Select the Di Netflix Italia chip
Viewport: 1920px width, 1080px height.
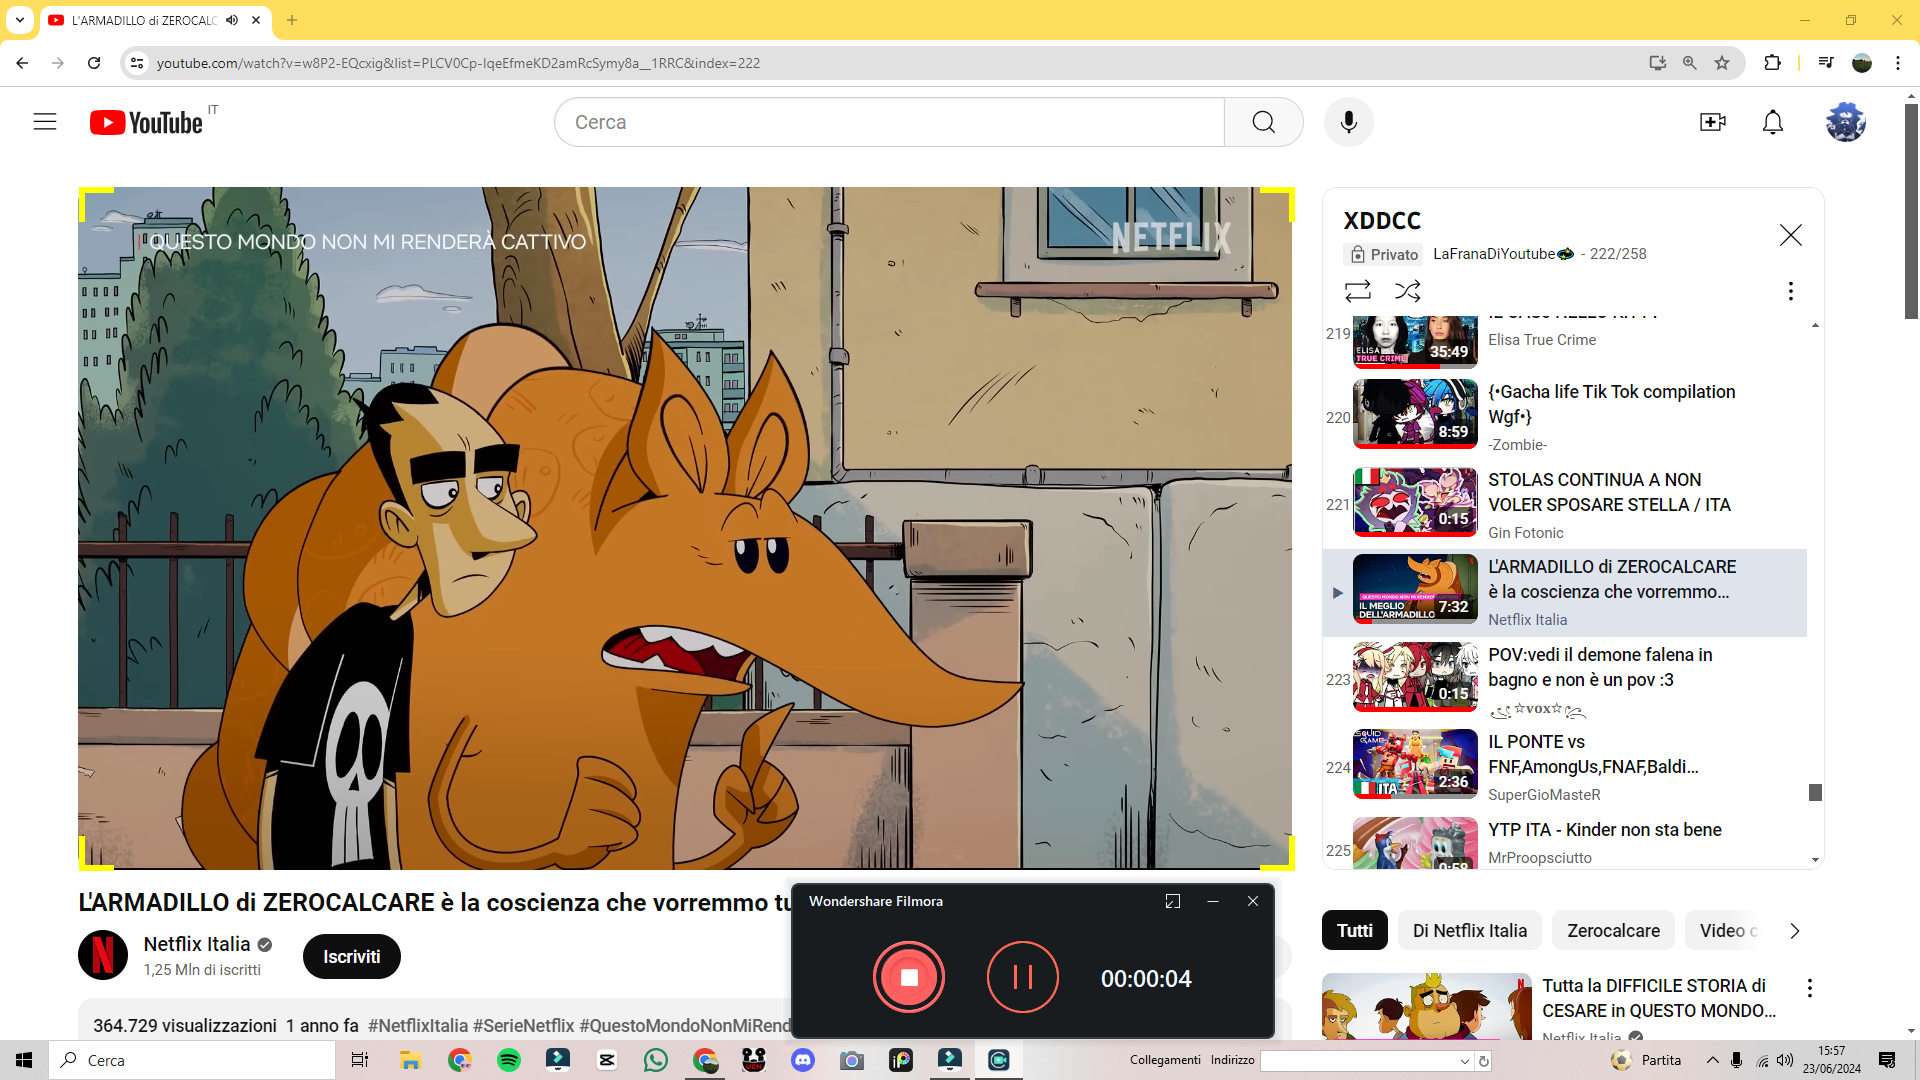point(1470,931)
